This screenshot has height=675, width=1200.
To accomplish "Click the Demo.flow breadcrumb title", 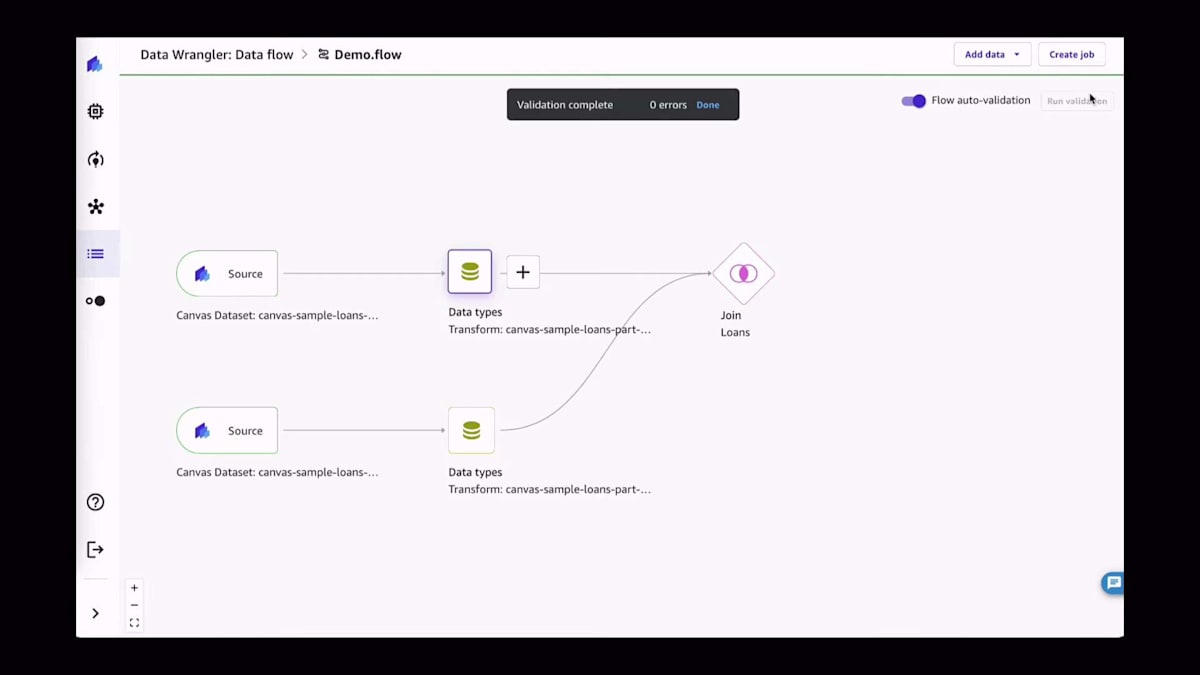I will [x=368, y=55].
